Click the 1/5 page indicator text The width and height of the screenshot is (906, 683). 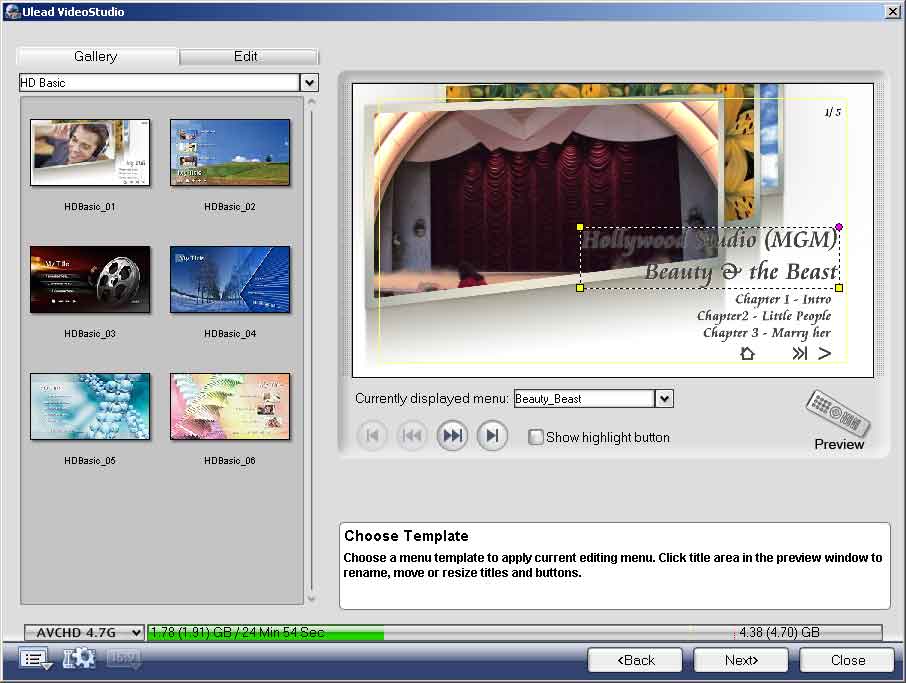click(x=832, y=112)
